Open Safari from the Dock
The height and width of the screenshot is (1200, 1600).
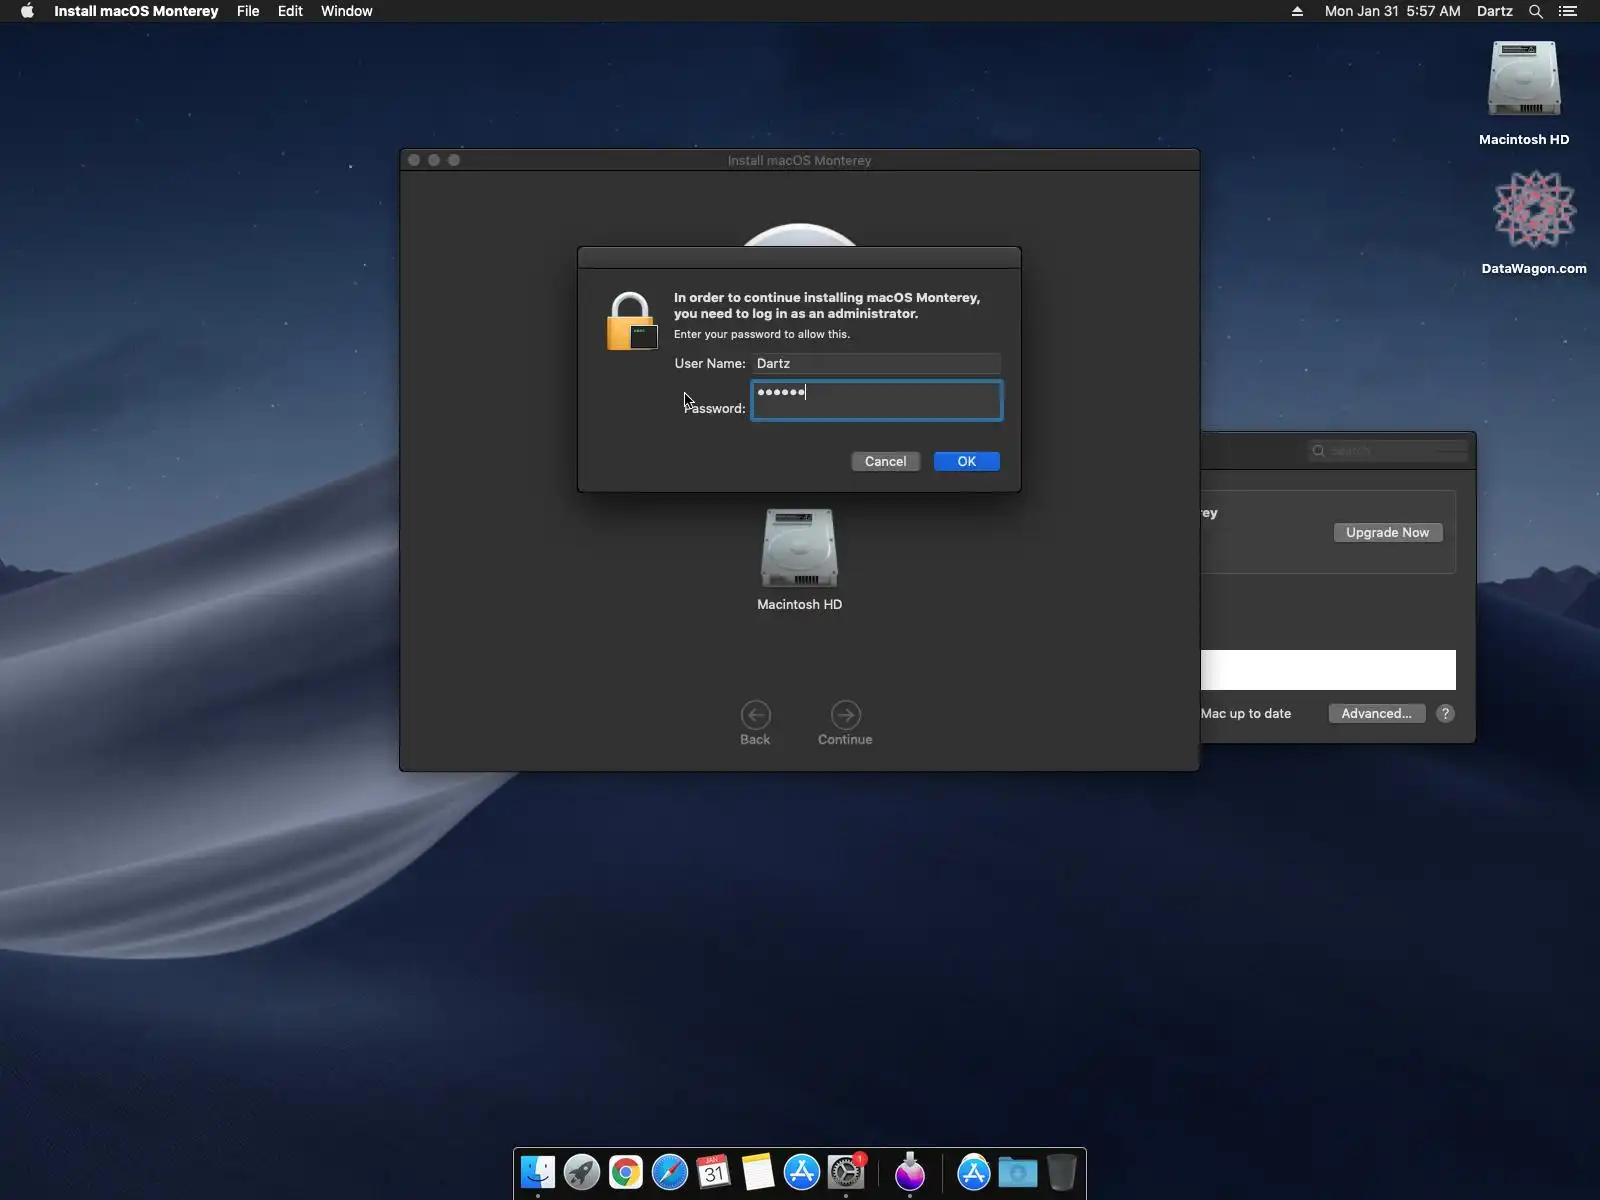670,1172
